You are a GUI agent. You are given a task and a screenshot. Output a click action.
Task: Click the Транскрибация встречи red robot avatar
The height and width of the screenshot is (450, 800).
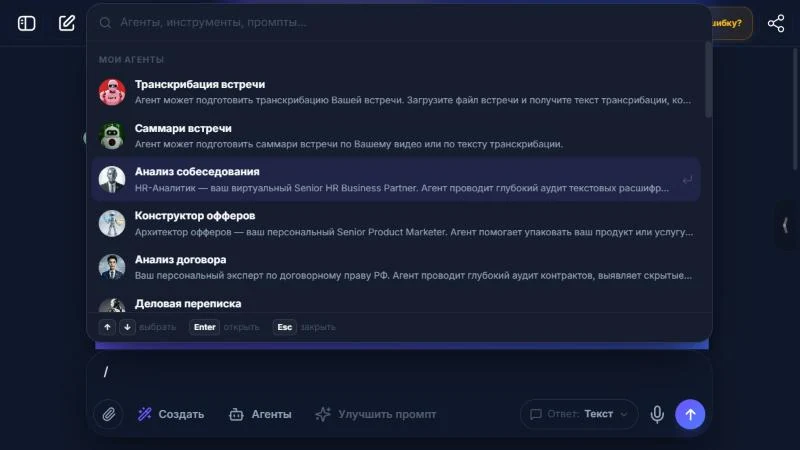tap(112, 92)
